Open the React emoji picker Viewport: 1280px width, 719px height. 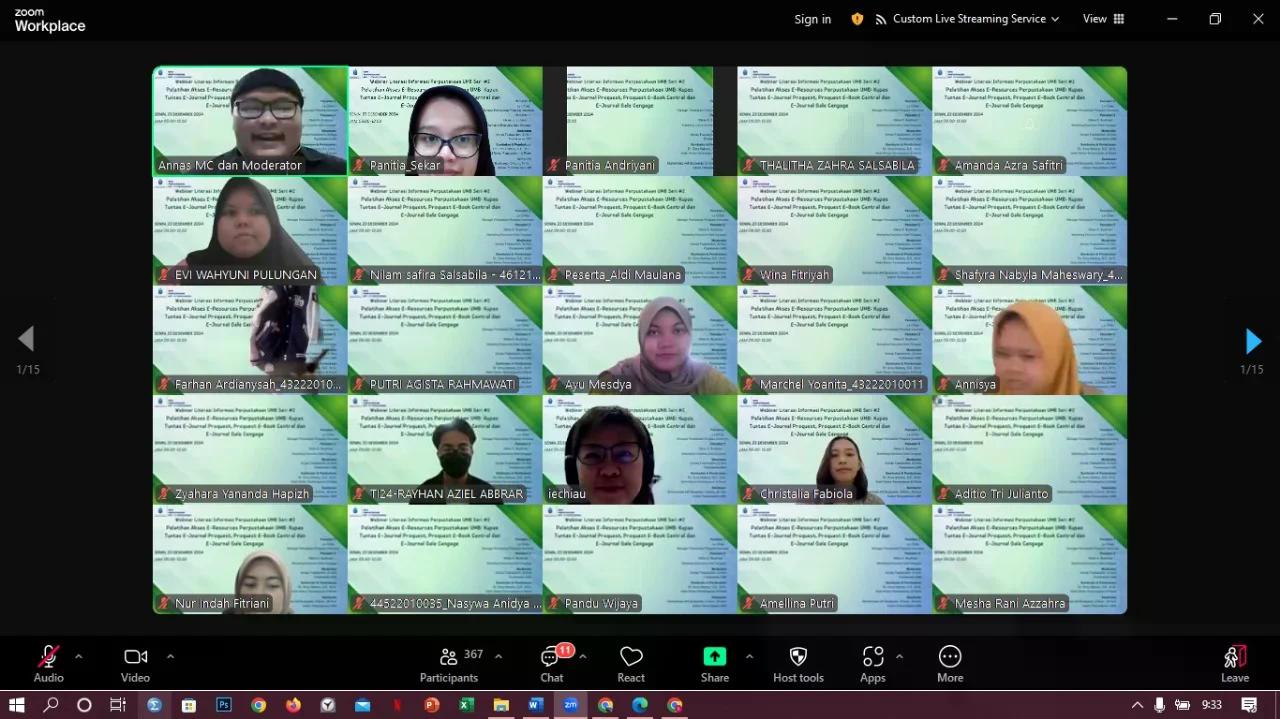631,663
